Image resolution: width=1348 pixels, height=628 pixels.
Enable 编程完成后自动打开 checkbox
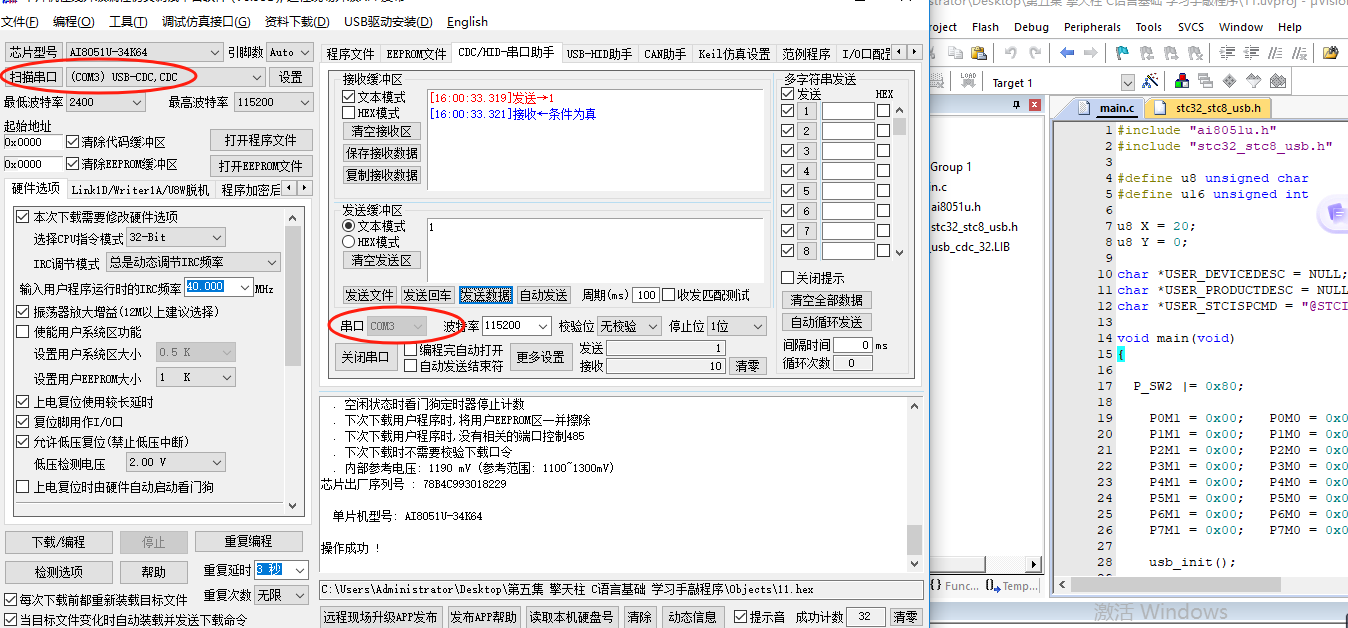[410, 350]
